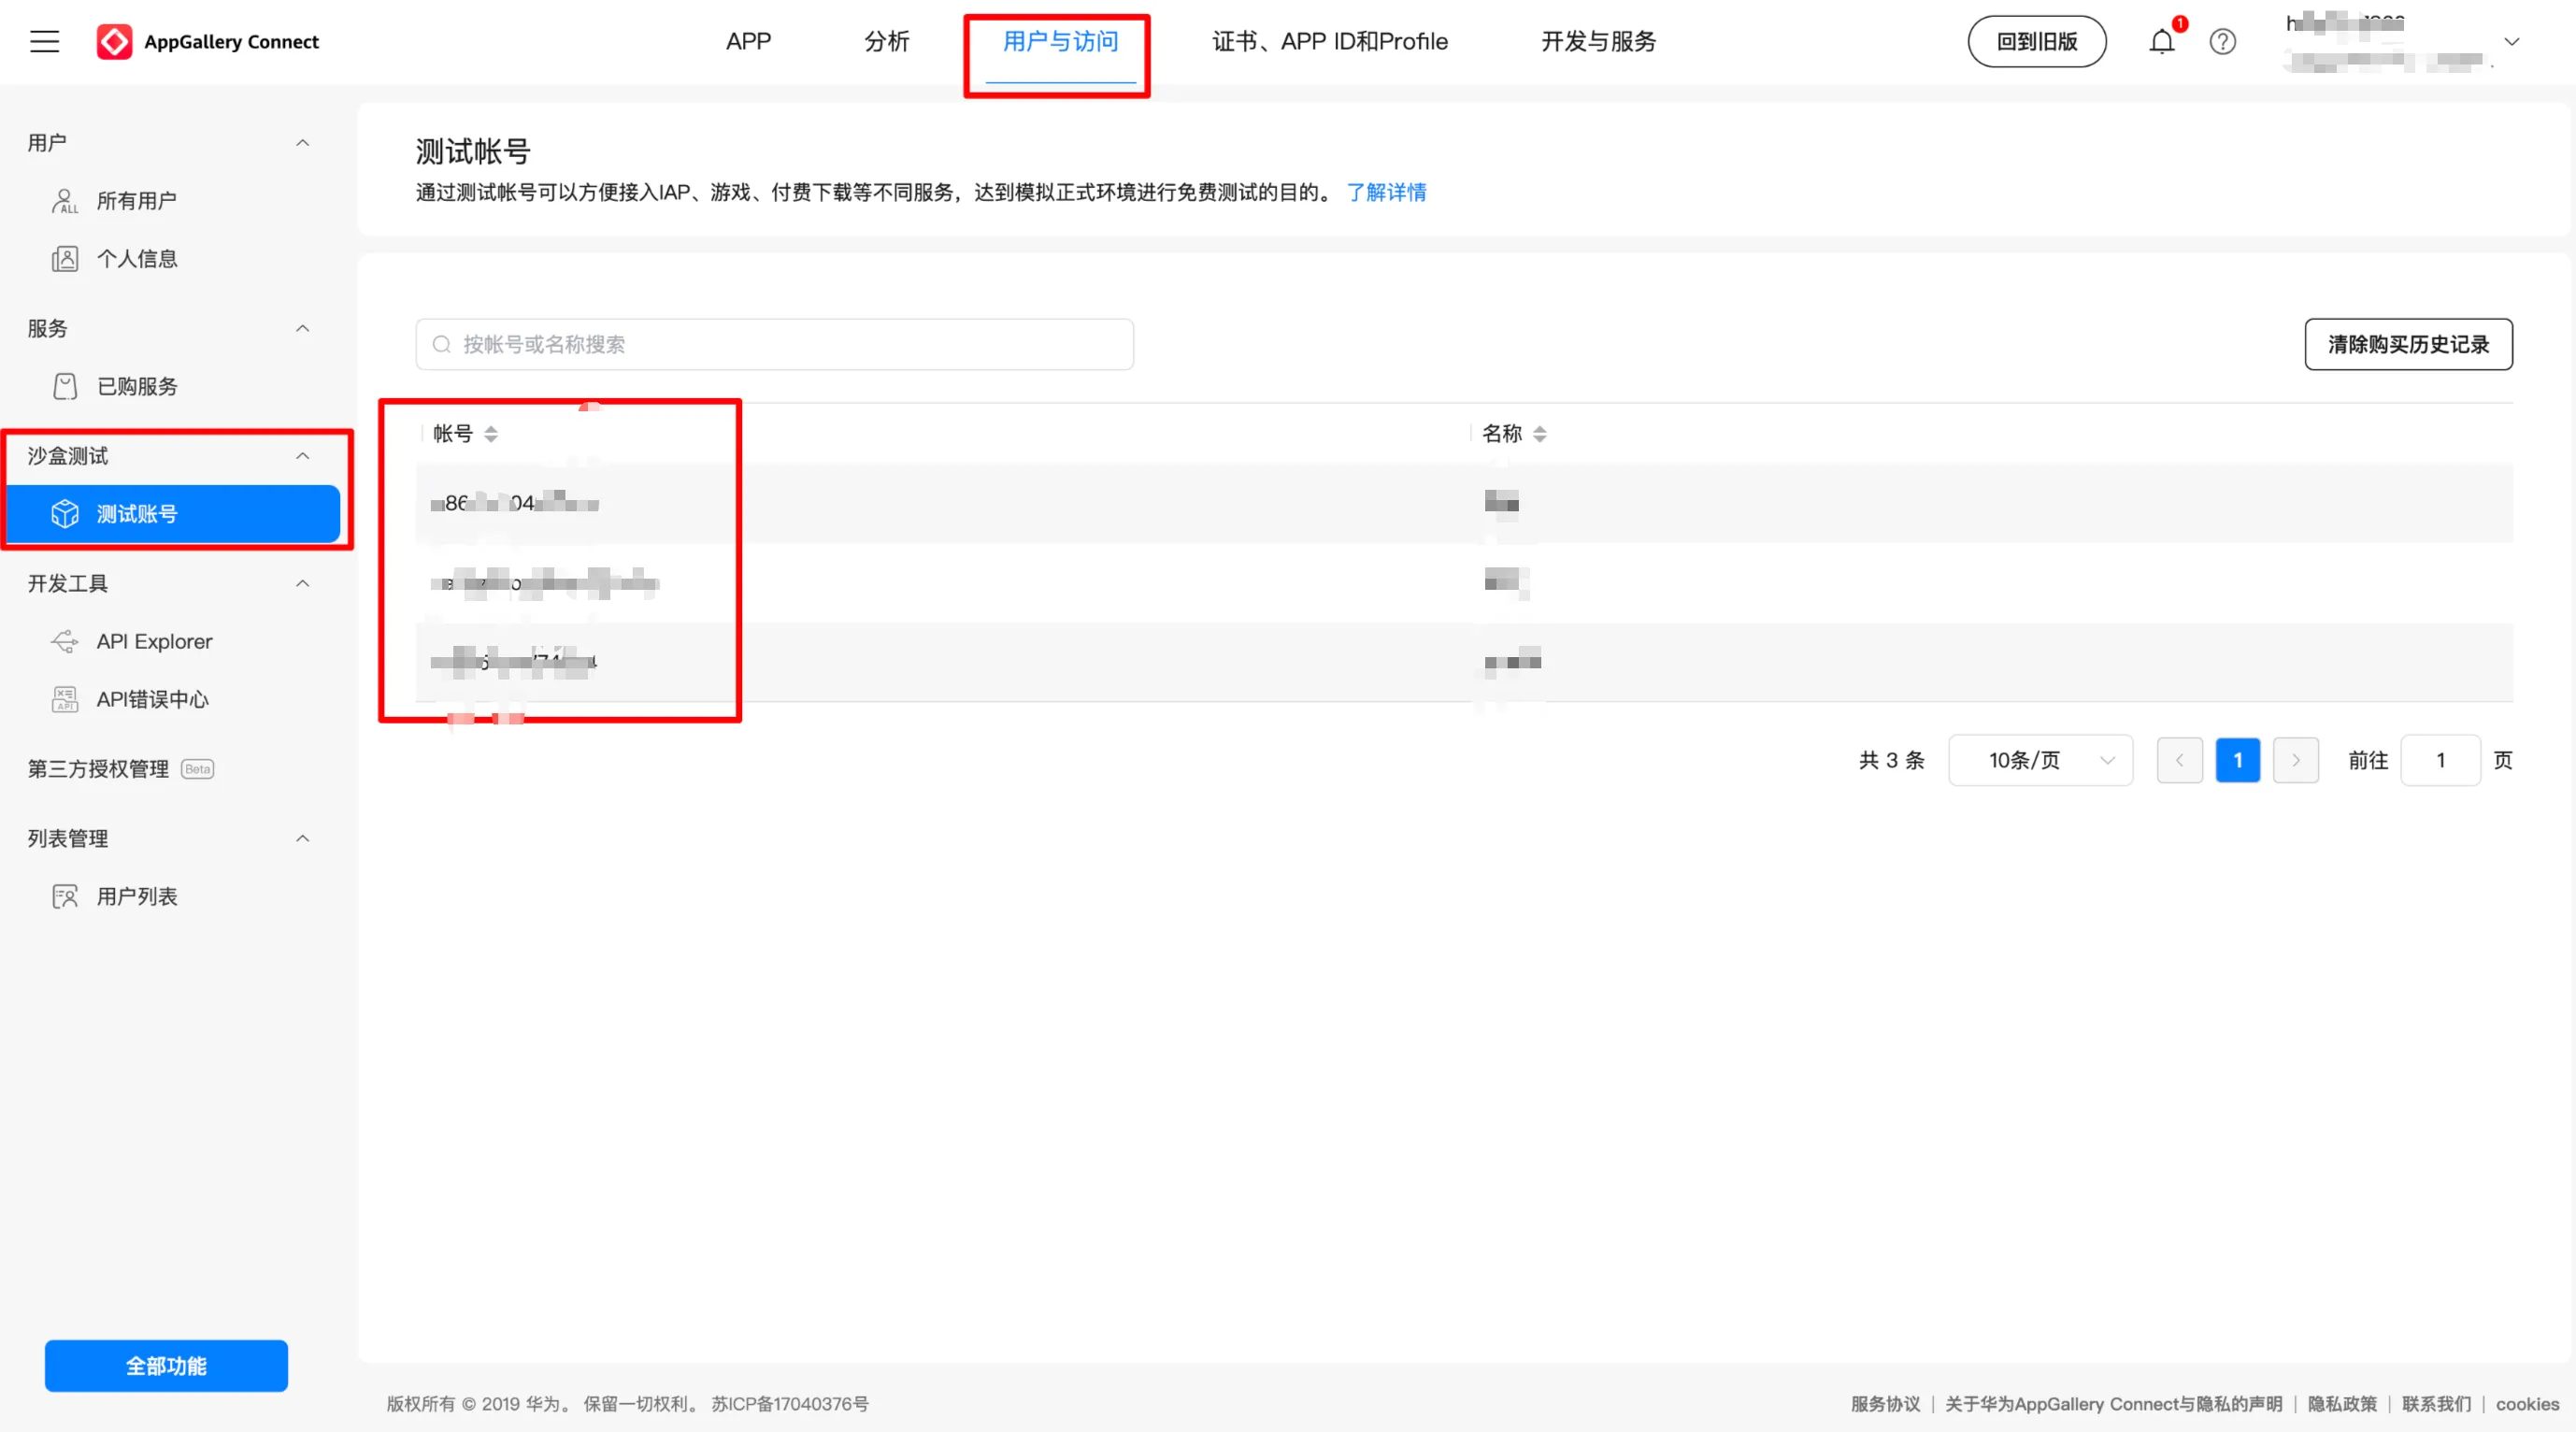
Task: Click the 共 3 条 total count text
Action: point(1891,760)
